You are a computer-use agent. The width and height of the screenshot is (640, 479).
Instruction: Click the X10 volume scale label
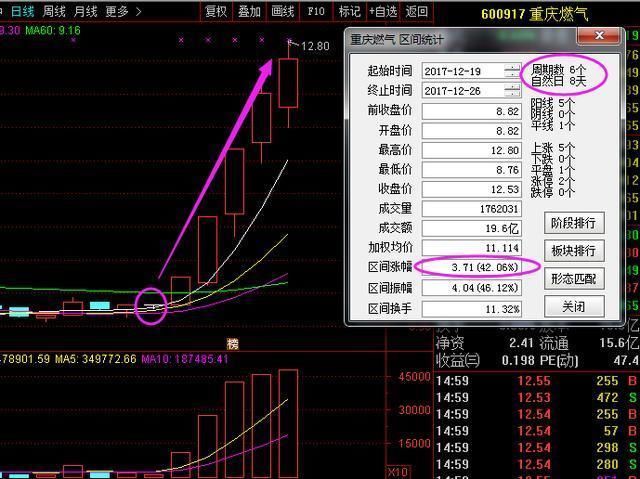click(397, 472)
